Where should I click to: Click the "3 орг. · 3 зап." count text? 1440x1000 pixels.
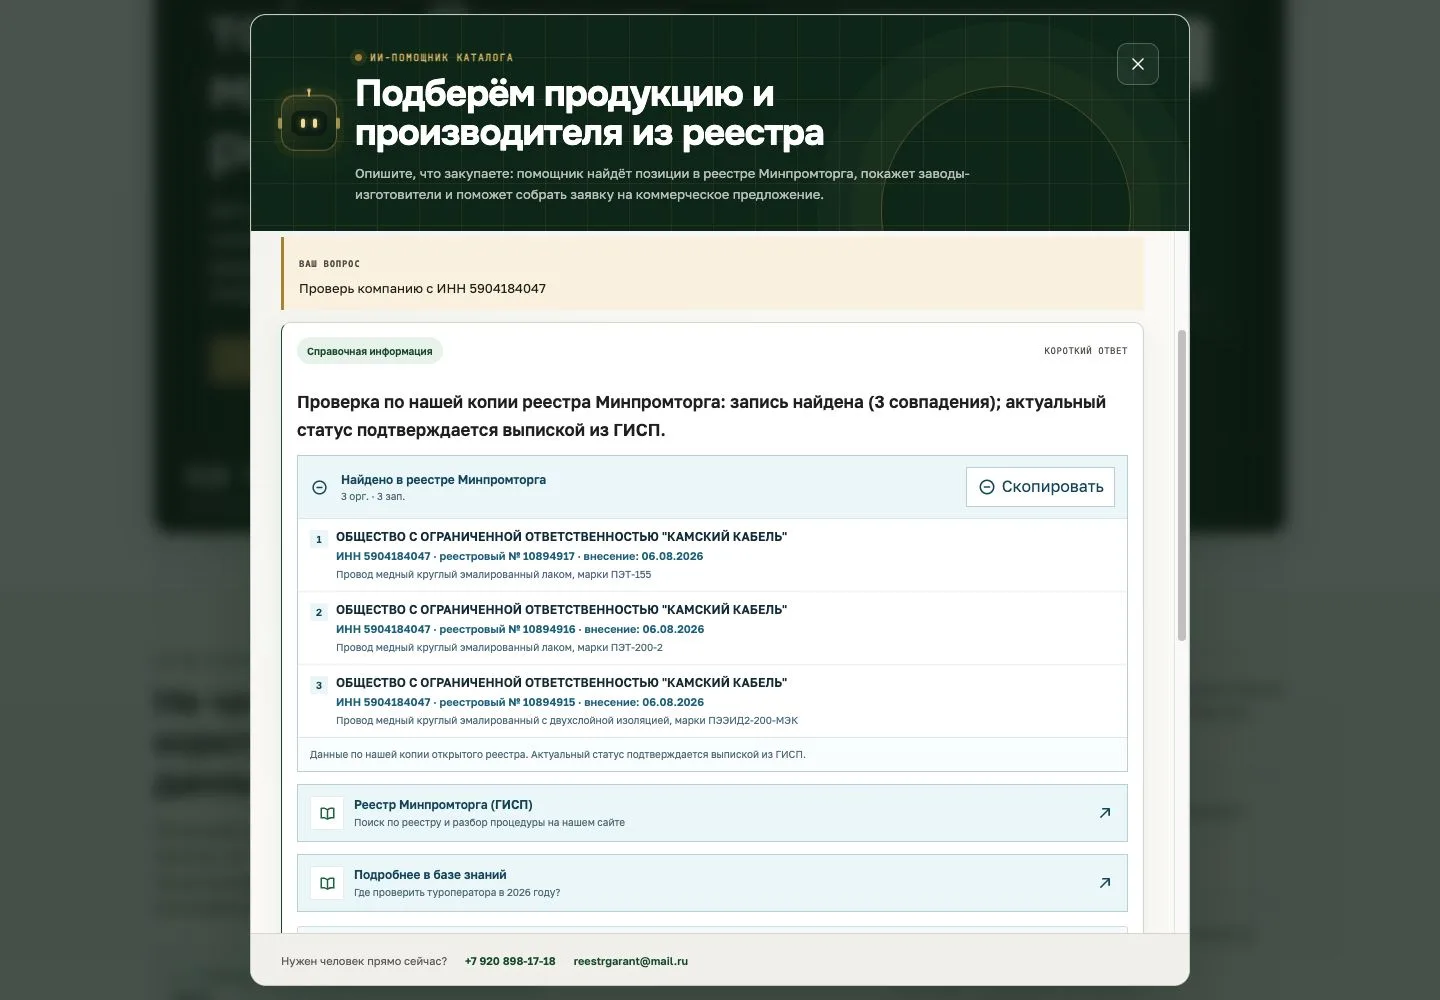point(373,497)
